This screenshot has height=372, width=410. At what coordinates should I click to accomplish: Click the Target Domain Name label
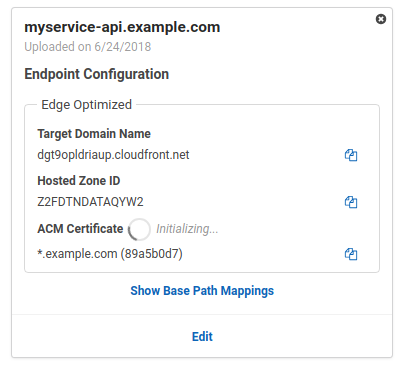coord(94,134)
